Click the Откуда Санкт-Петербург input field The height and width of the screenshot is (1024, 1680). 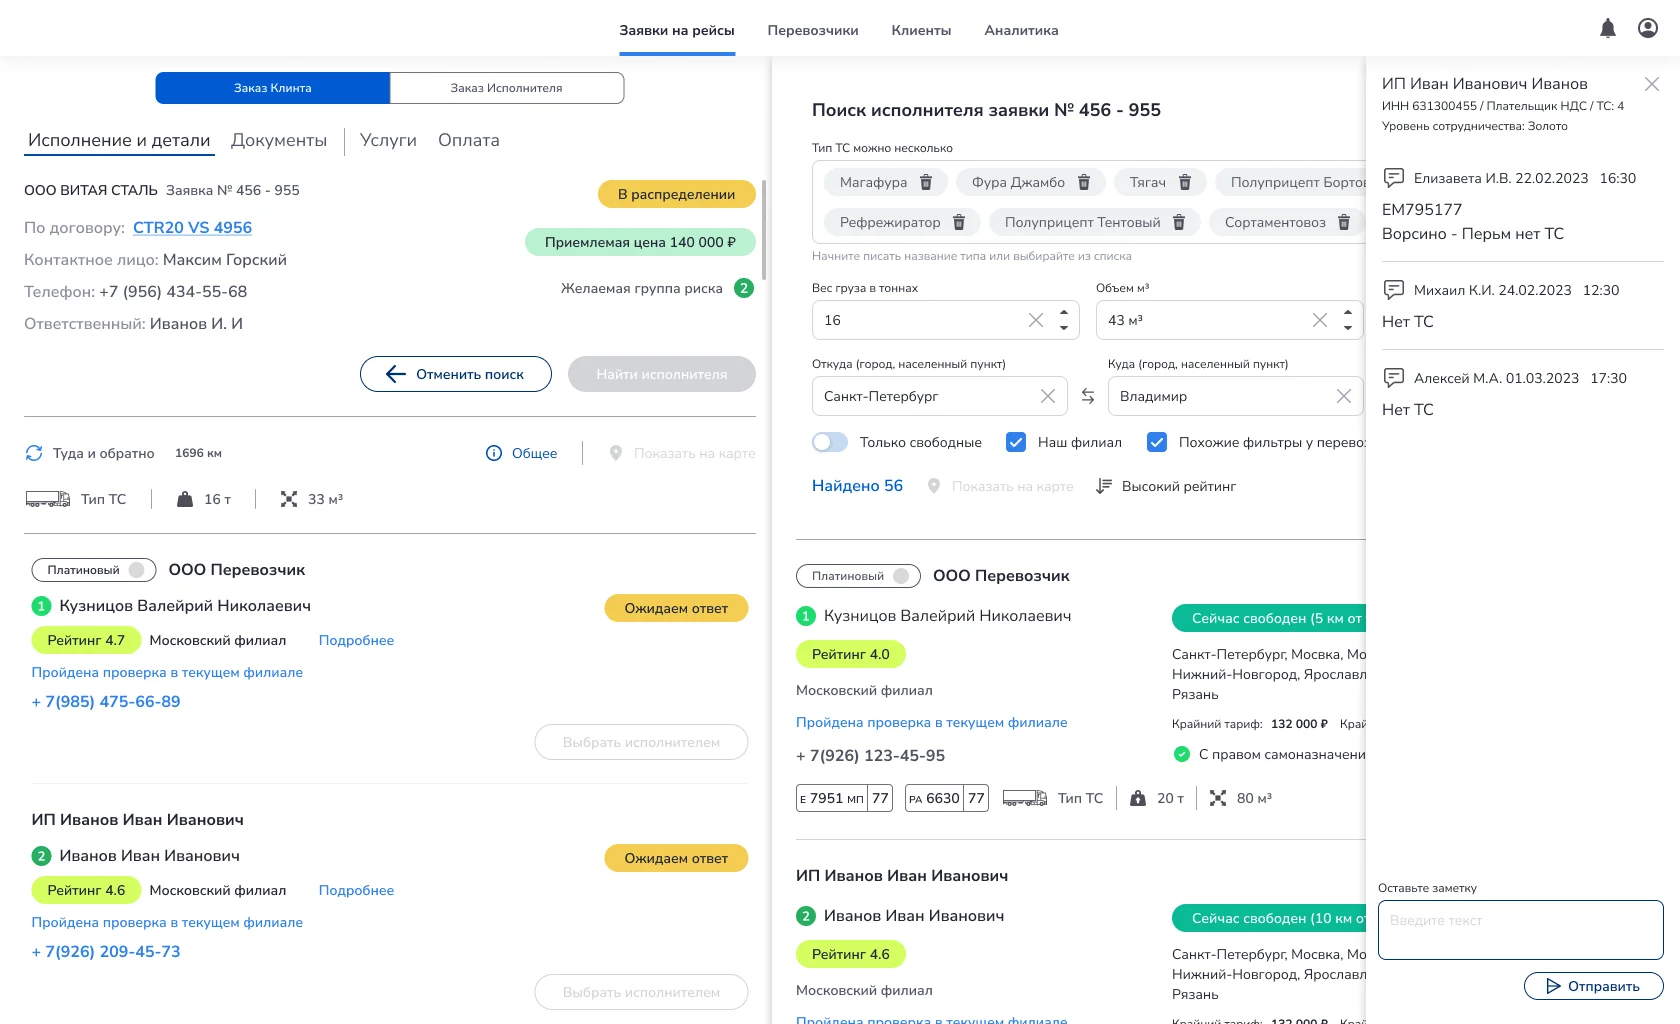940,396
